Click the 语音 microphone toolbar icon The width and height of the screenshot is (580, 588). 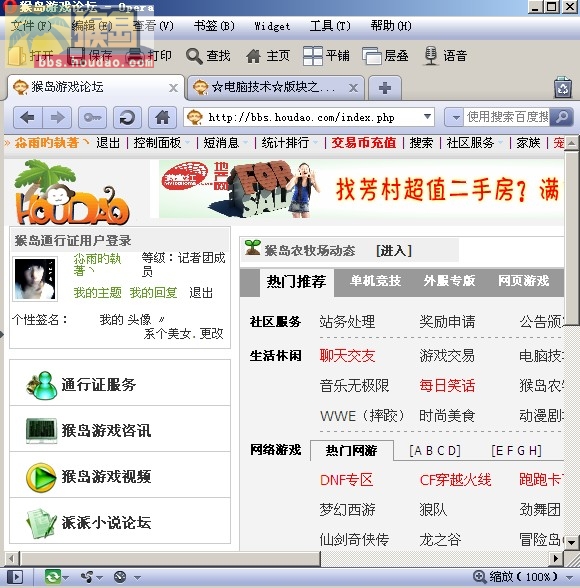(x=431, y=56)
